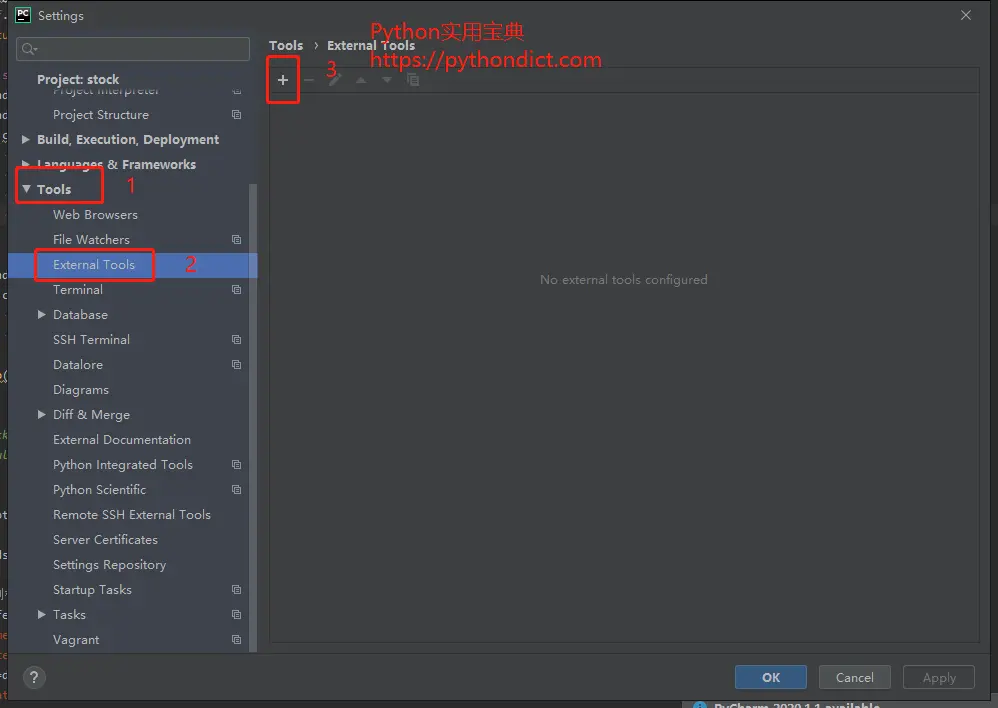Expand the Tasks node
This screenshot has width=998, height=708.
[41, 614]
